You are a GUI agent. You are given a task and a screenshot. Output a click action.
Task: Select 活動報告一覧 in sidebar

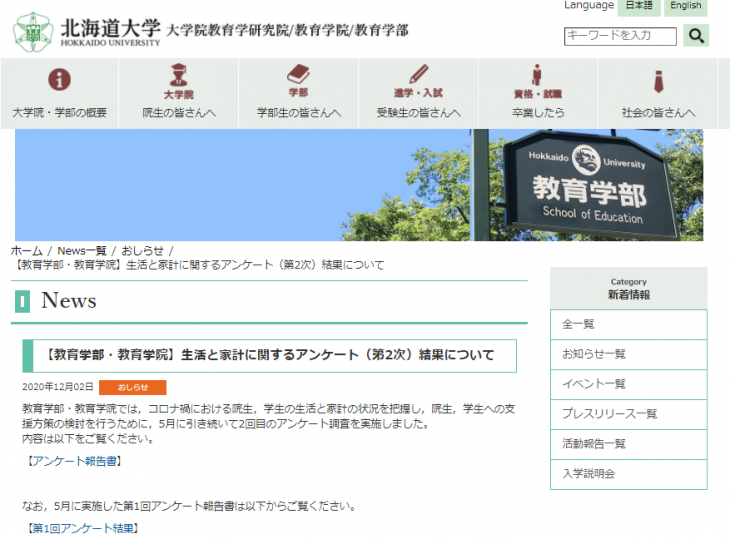coord(629,444)
